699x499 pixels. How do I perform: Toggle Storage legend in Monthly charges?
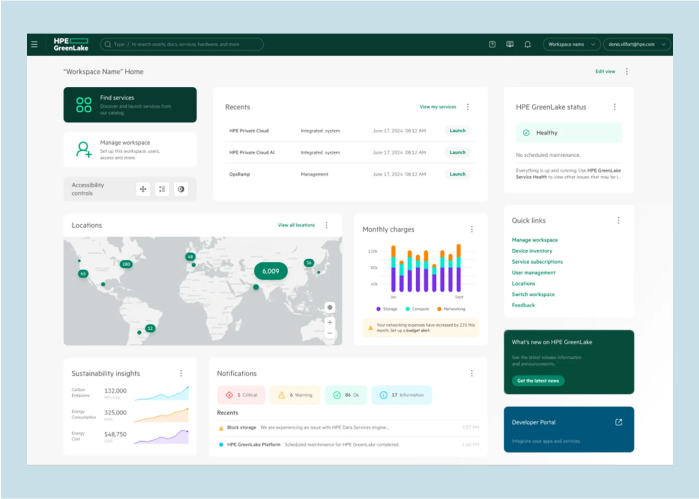coord(387,309)
